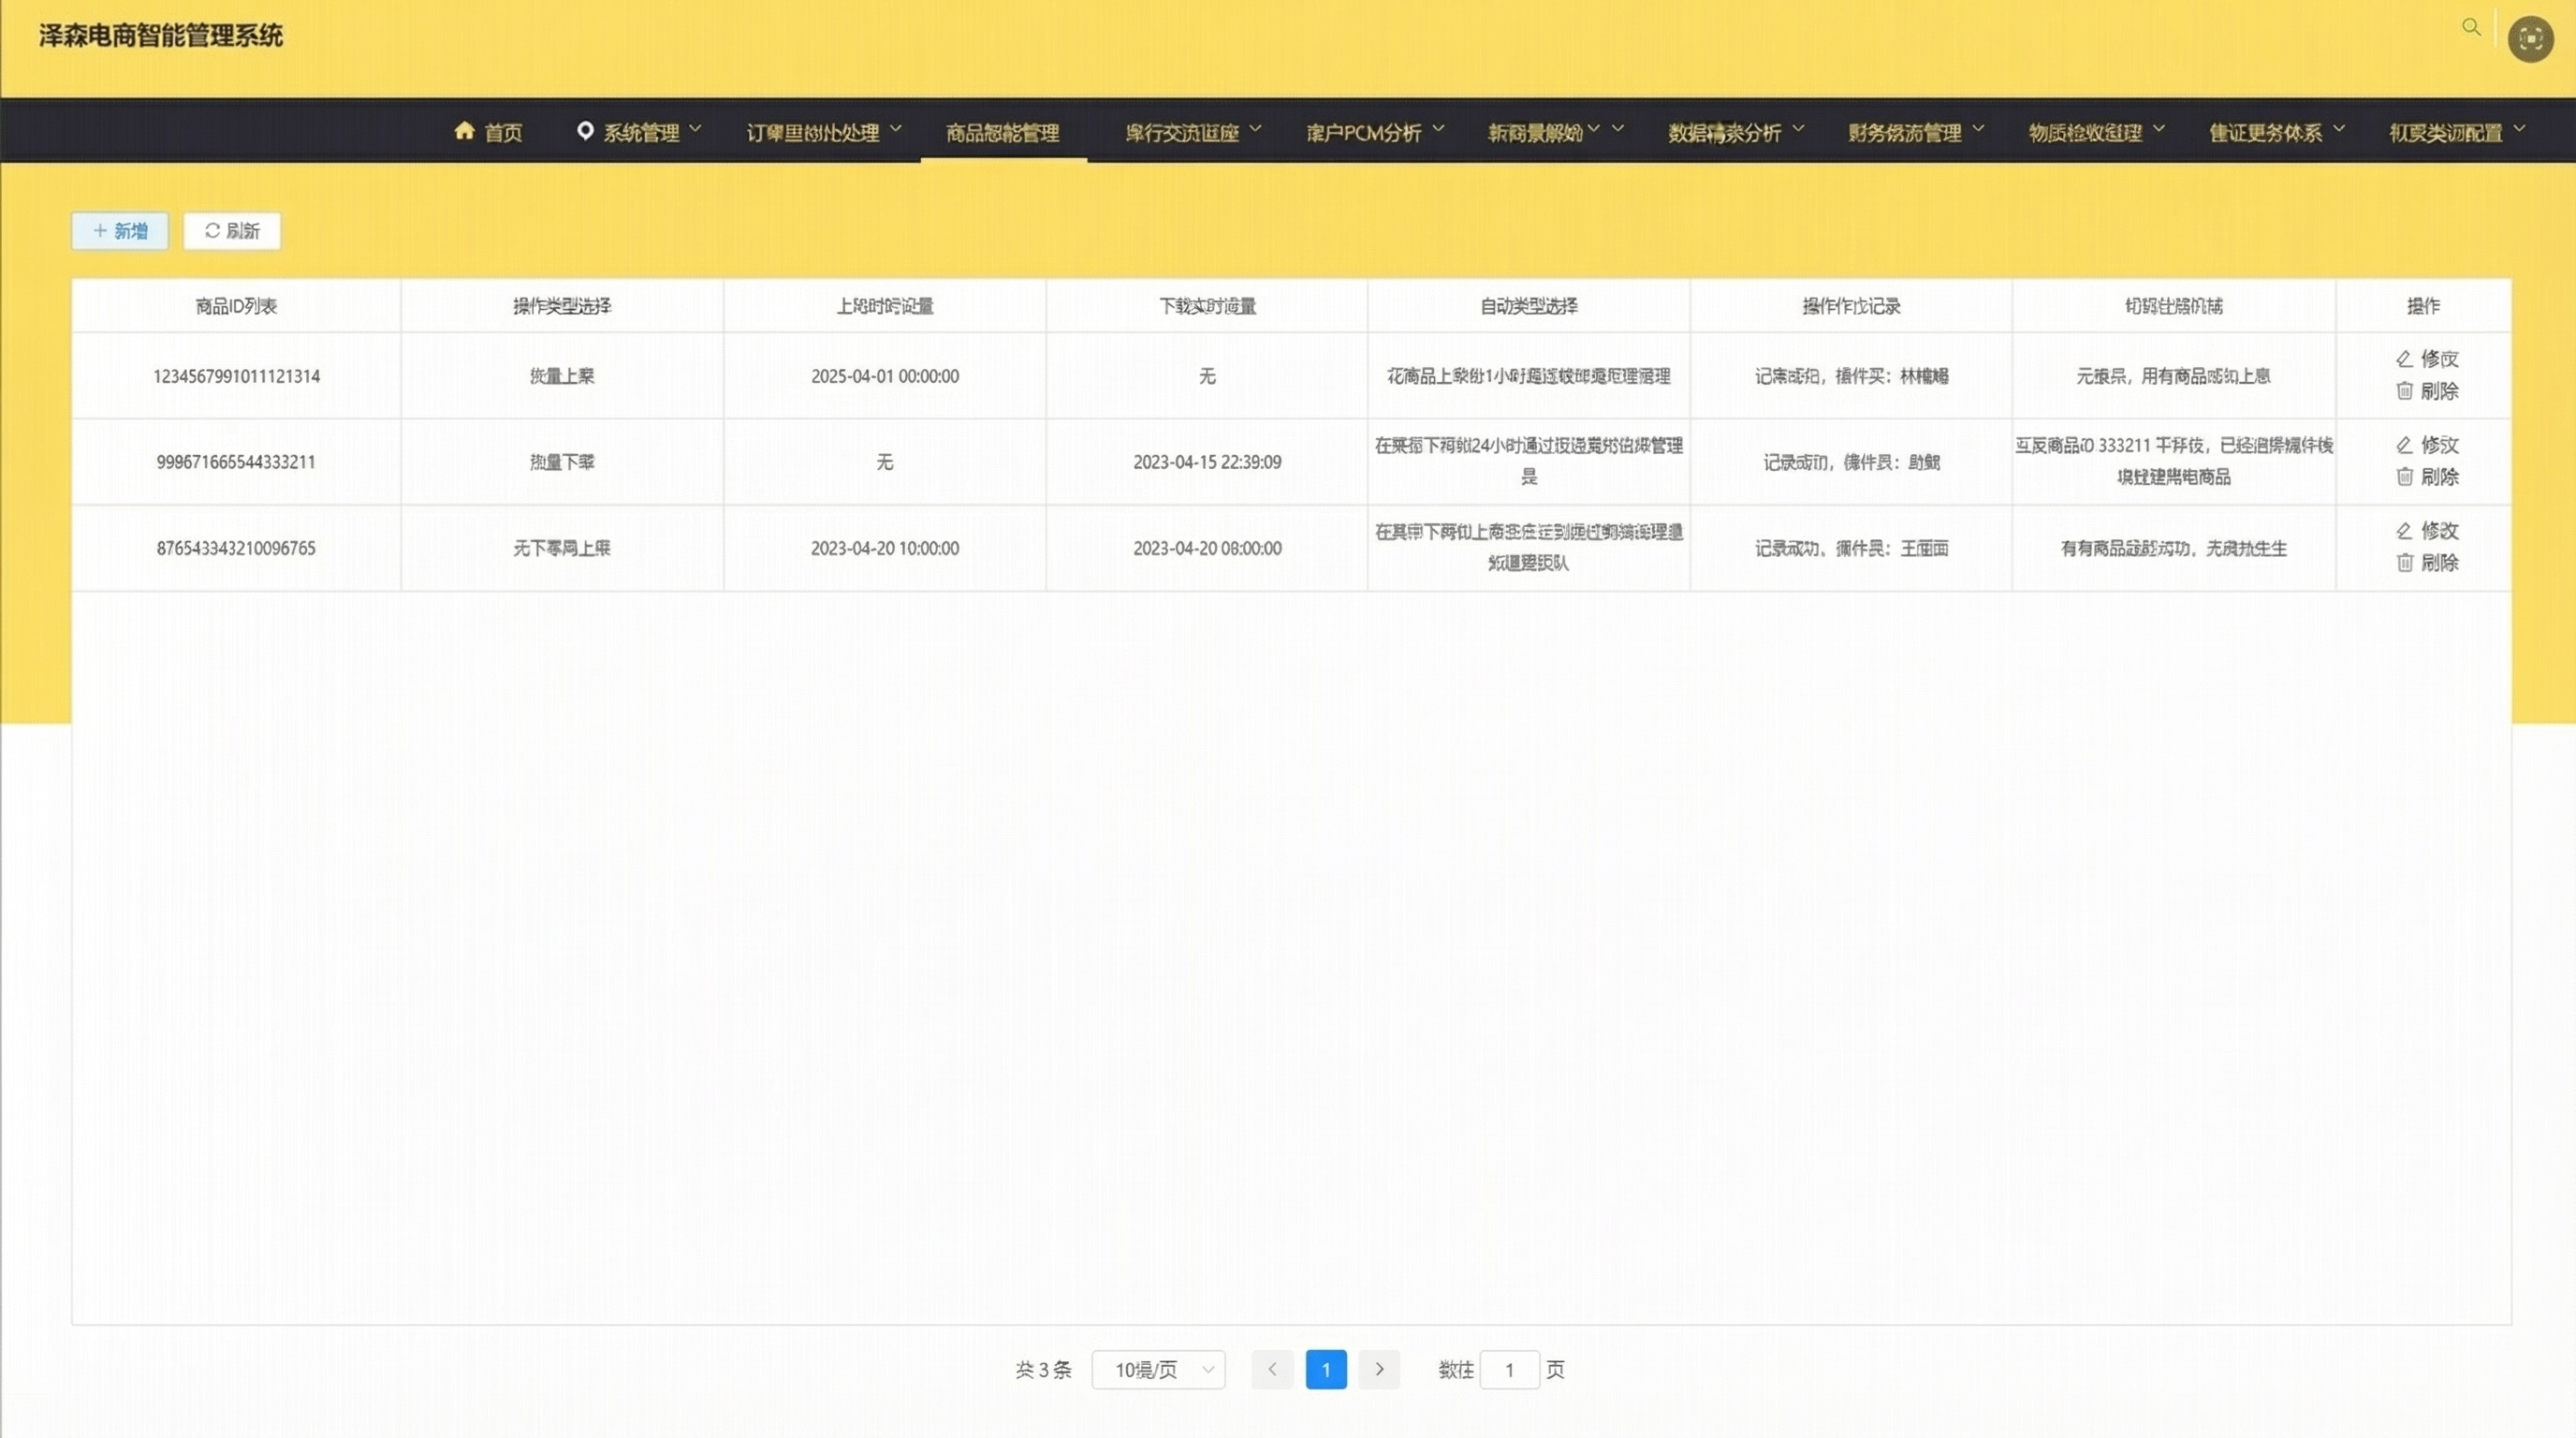The image size is (2576, 1438).
Task: Expand the 财务 management menu
Action: [1915, 132]
